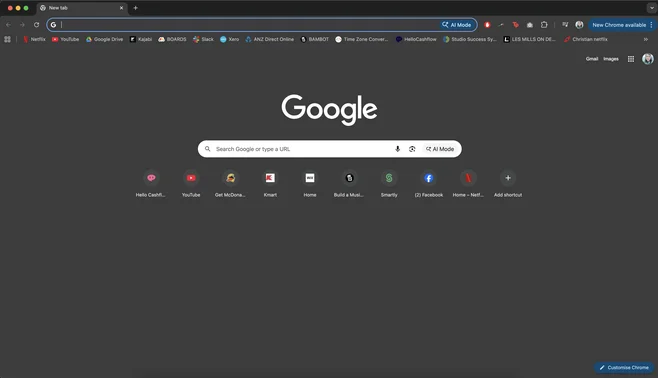Image resolution: width=658 pixels, height=378 pixels.
Task: Open the Smartly shortcut tile
Action: coord(389,183)
